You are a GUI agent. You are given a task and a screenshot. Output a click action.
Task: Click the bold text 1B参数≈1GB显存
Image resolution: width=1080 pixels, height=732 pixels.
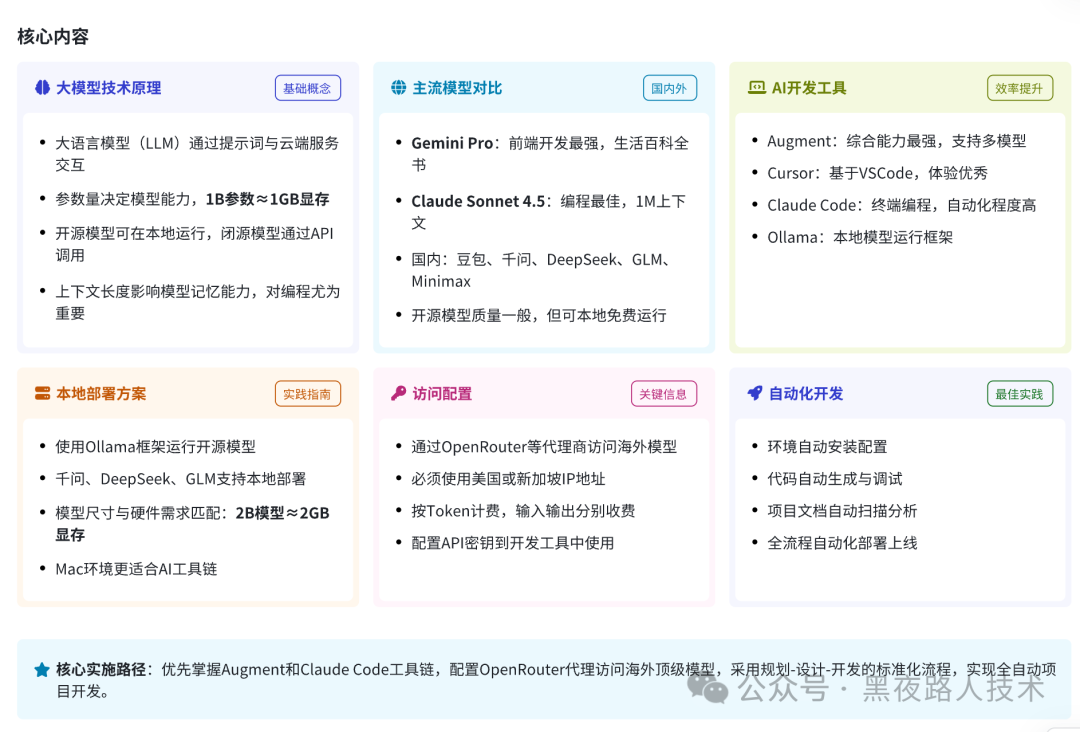pos(267,199)
